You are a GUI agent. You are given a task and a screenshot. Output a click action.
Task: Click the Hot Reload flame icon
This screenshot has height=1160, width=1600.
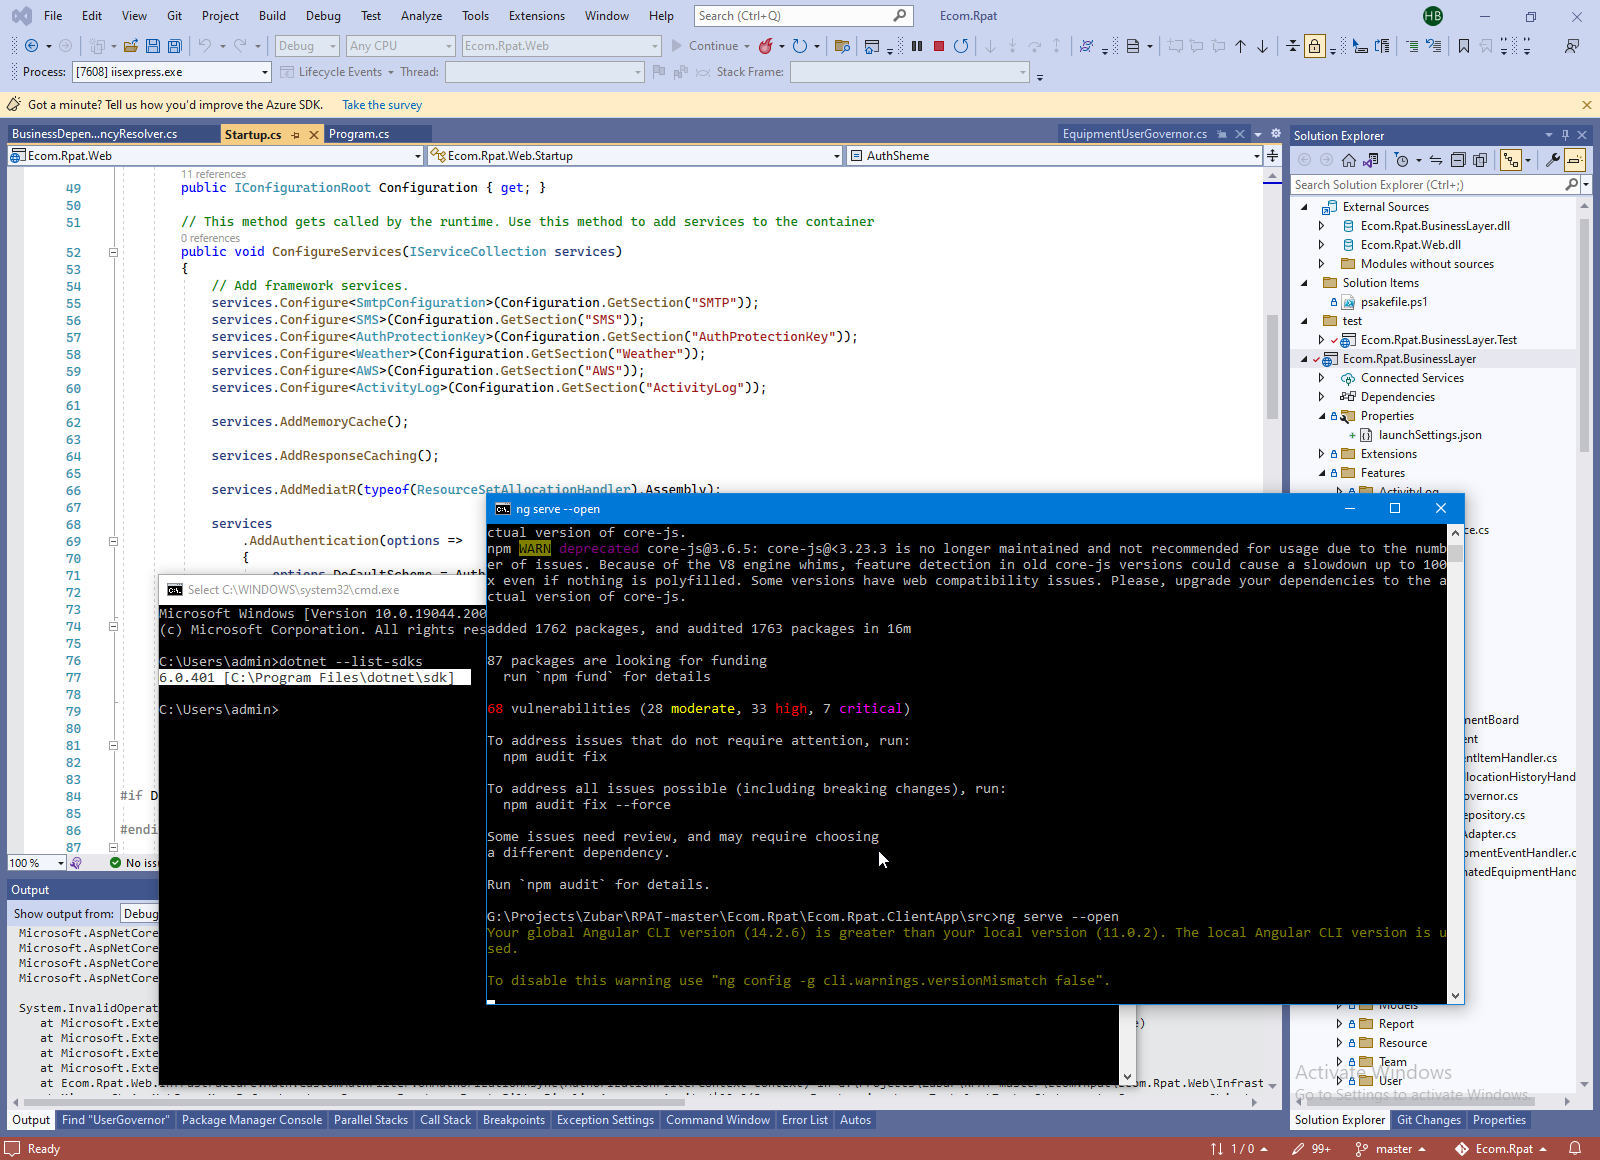coord(766,46)
